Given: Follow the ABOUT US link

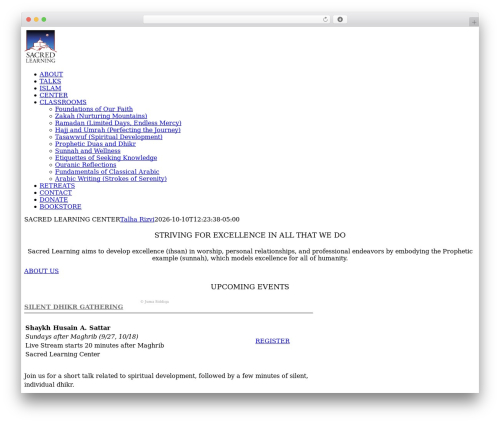Looking at the screenshot, I should tap(41, 271).
